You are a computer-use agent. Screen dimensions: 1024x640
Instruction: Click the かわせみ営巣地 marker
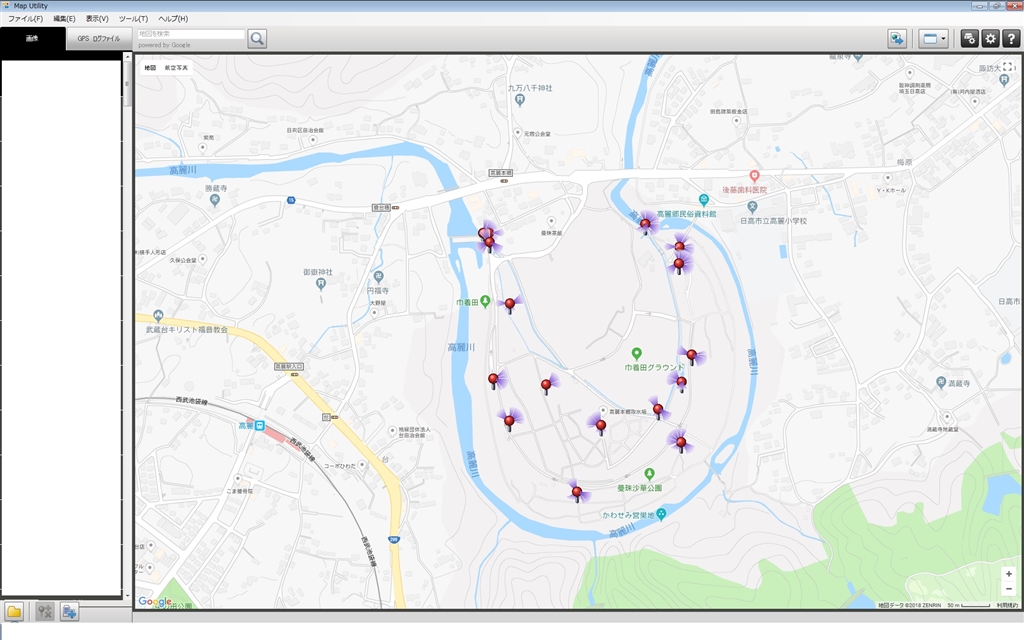pyautogui.click(x=662, y=514)
